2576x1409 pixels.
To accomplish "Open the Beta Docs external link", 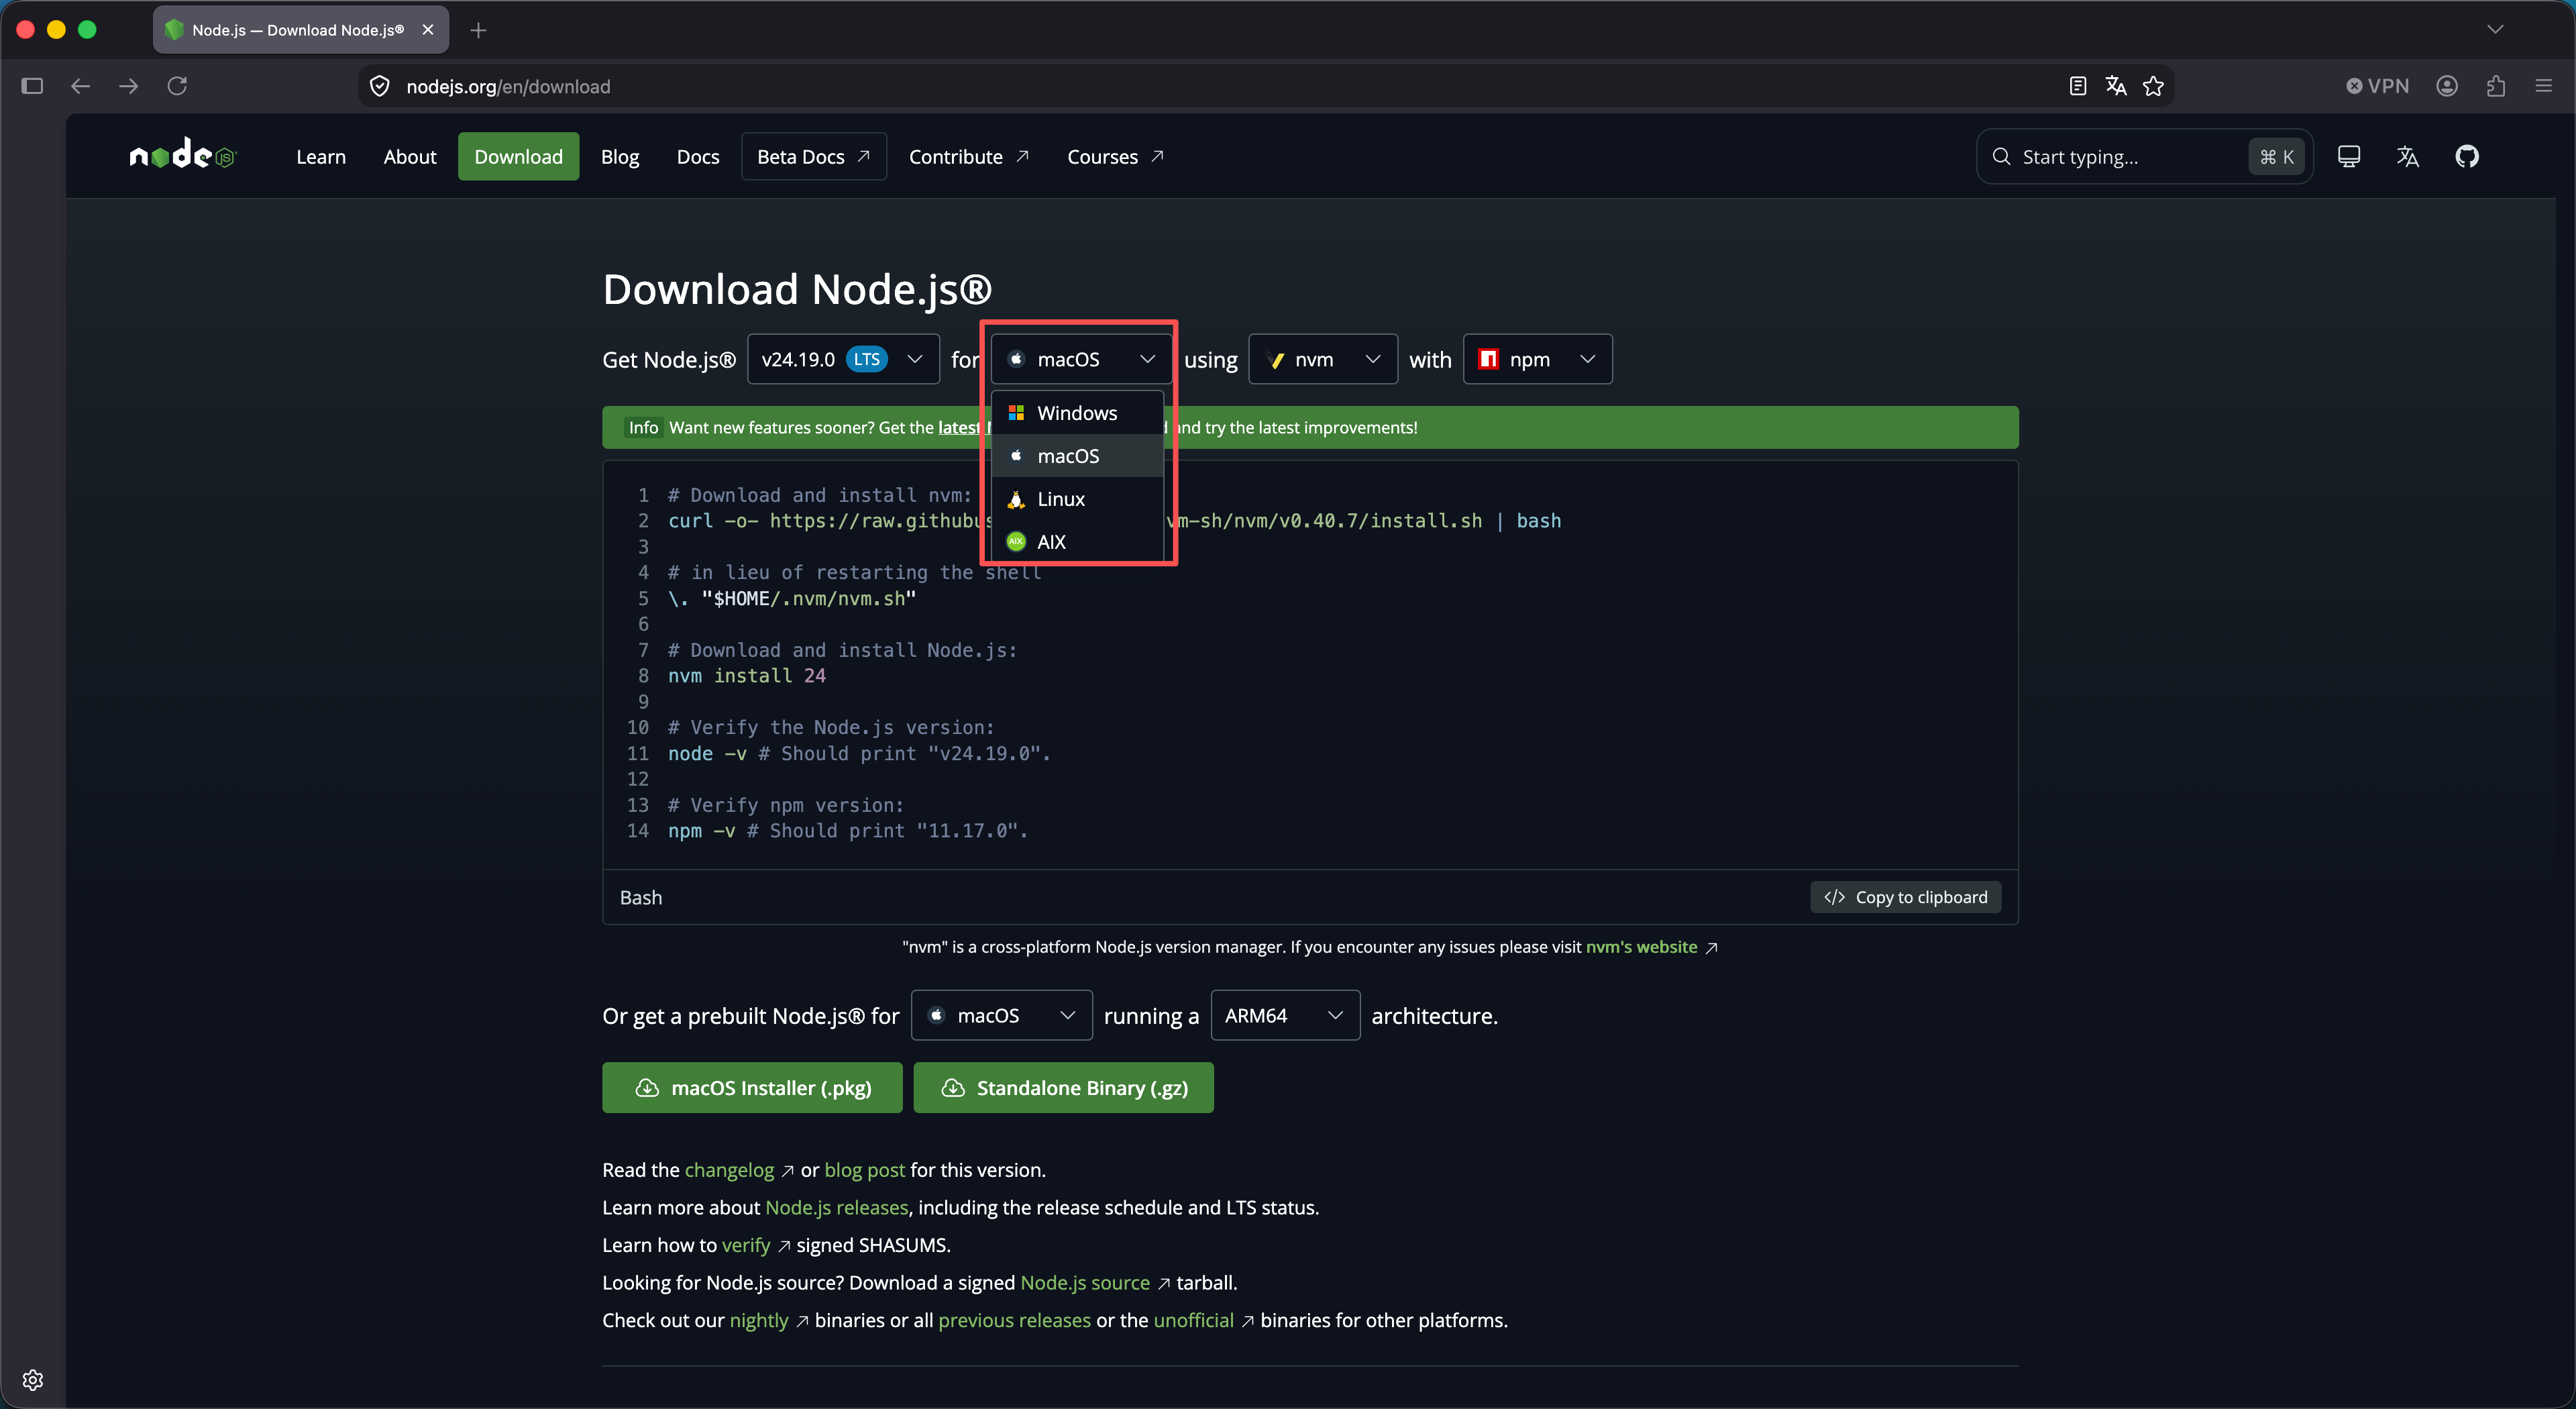I will click(x=814, y=156).
